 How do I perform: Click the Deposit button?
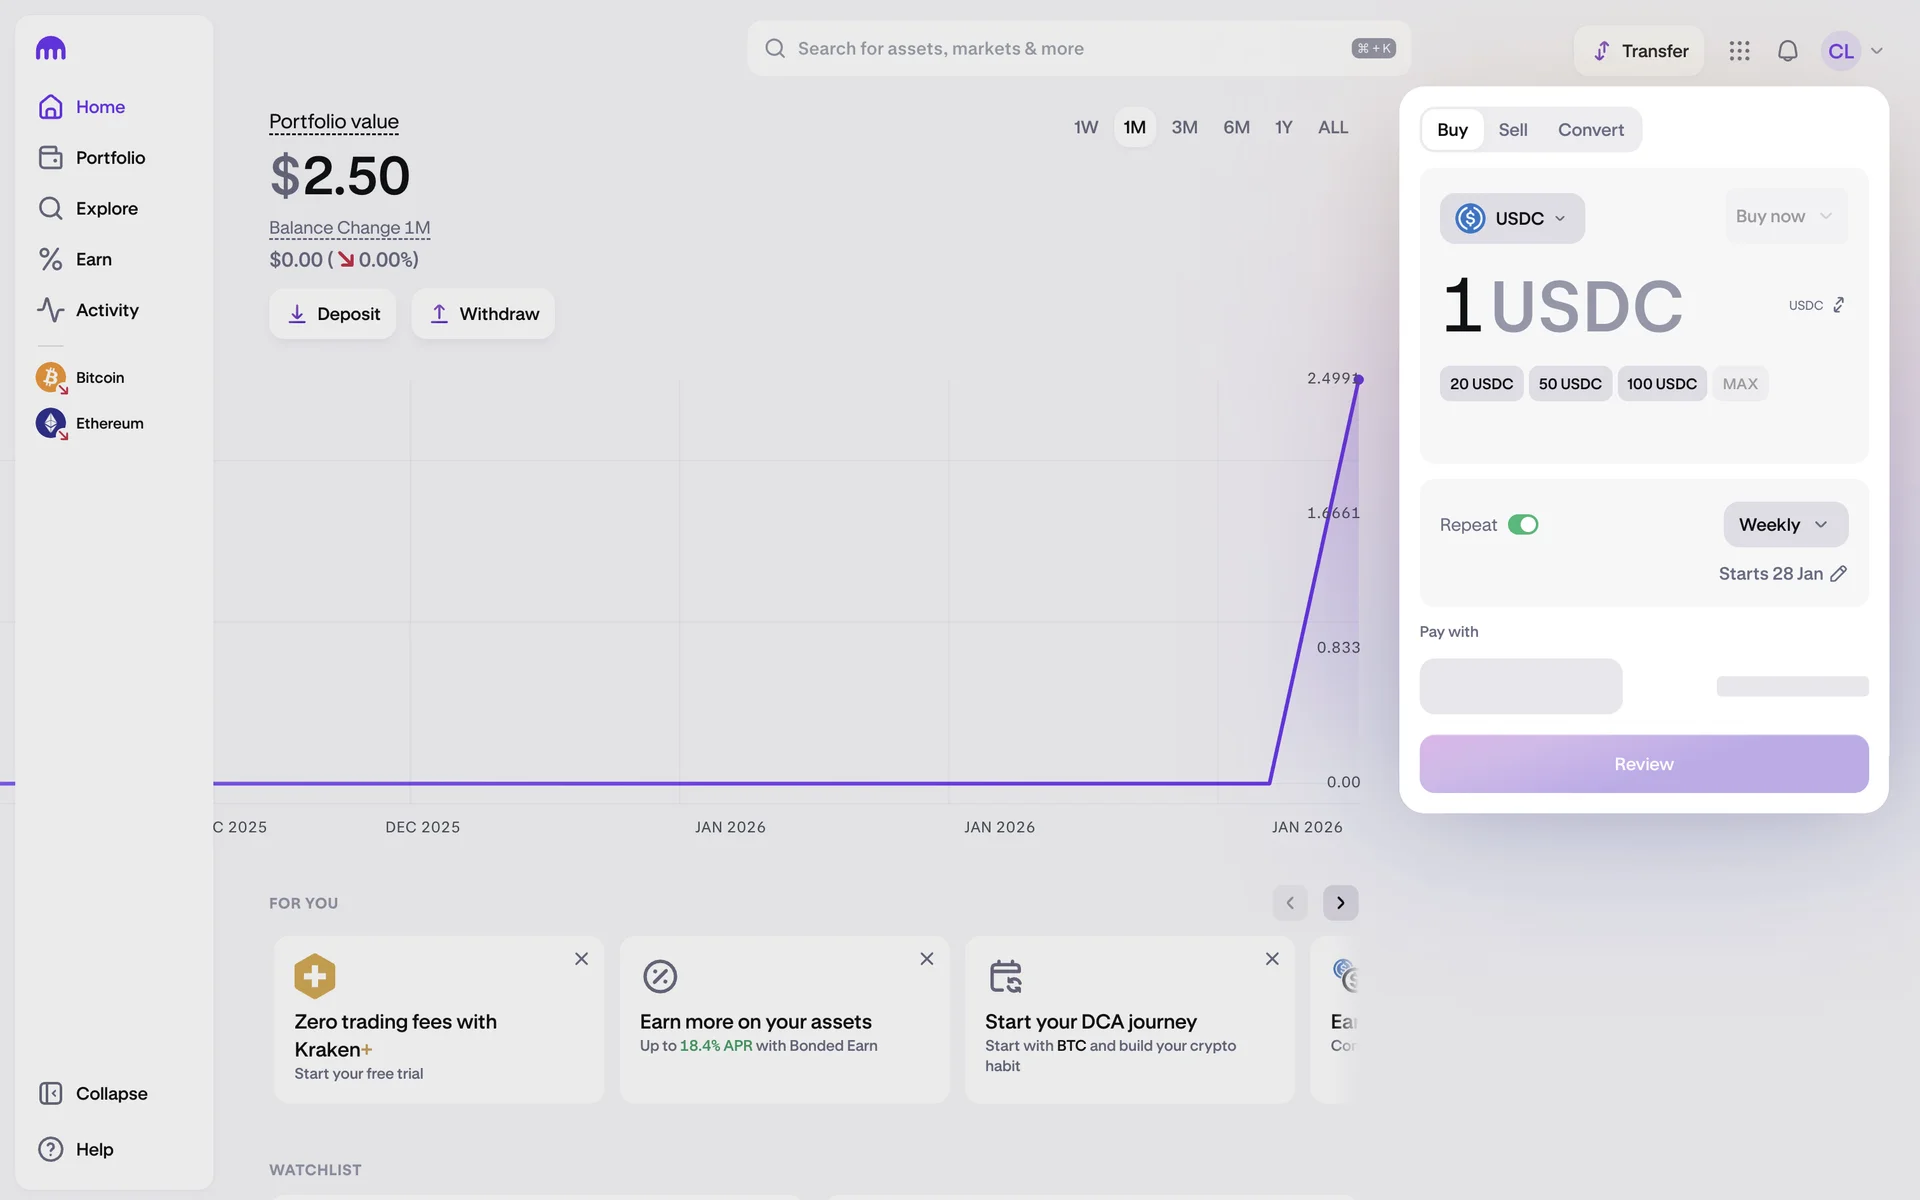coord(332,314)
